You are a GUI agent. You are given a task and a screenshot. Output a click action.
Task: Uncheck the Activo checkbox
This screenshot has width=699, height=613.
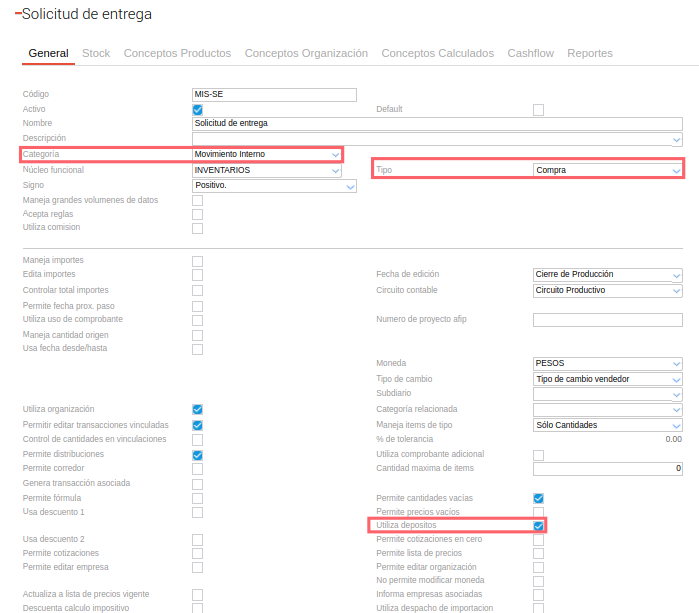(198, 109)
